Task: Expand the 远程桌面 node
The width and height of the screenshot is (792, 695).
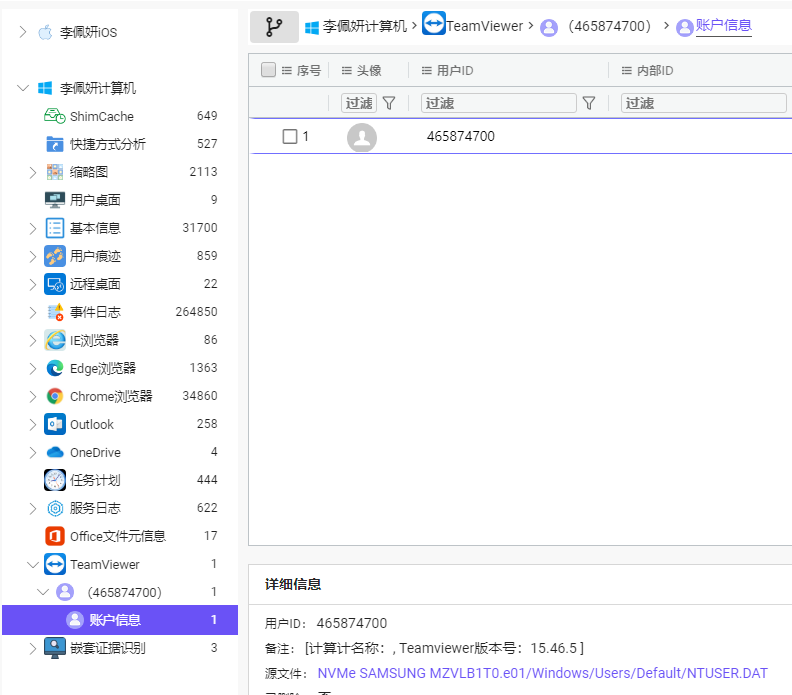Action: [x=33, y=284]
